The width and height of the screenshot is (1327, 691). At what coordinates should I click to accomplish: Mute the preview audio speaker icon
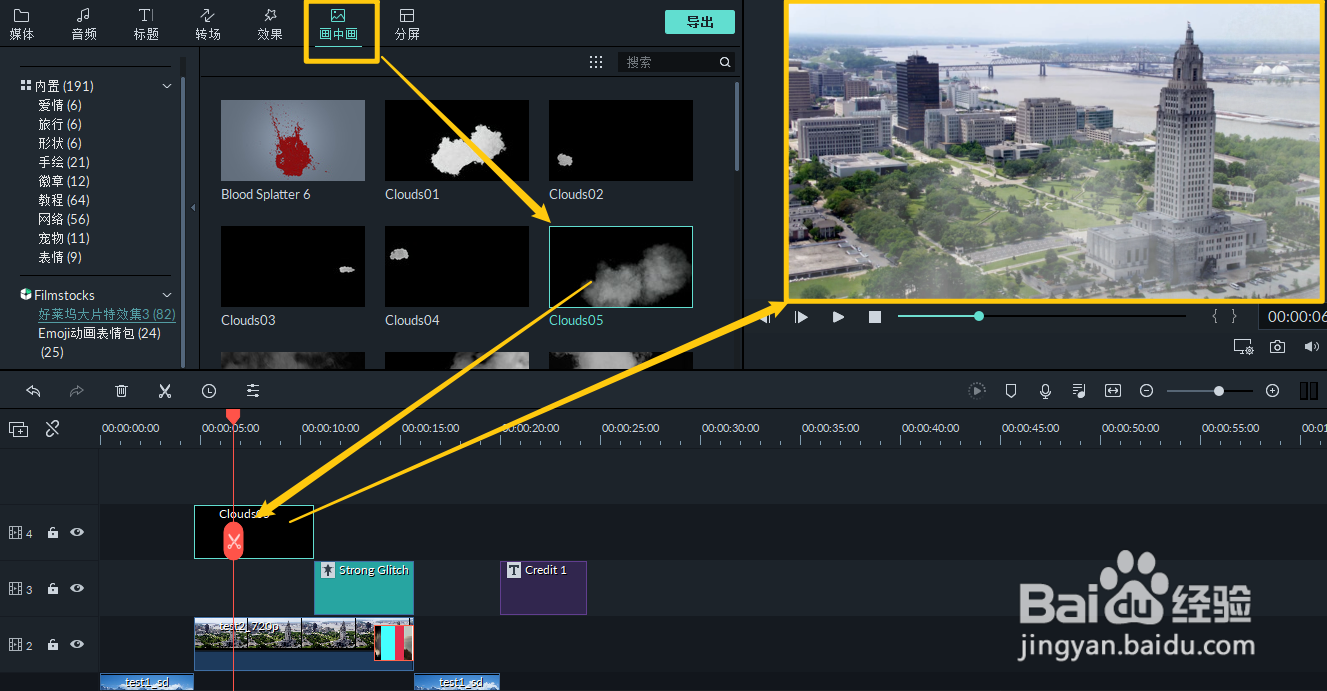[x=1311, y=346]
